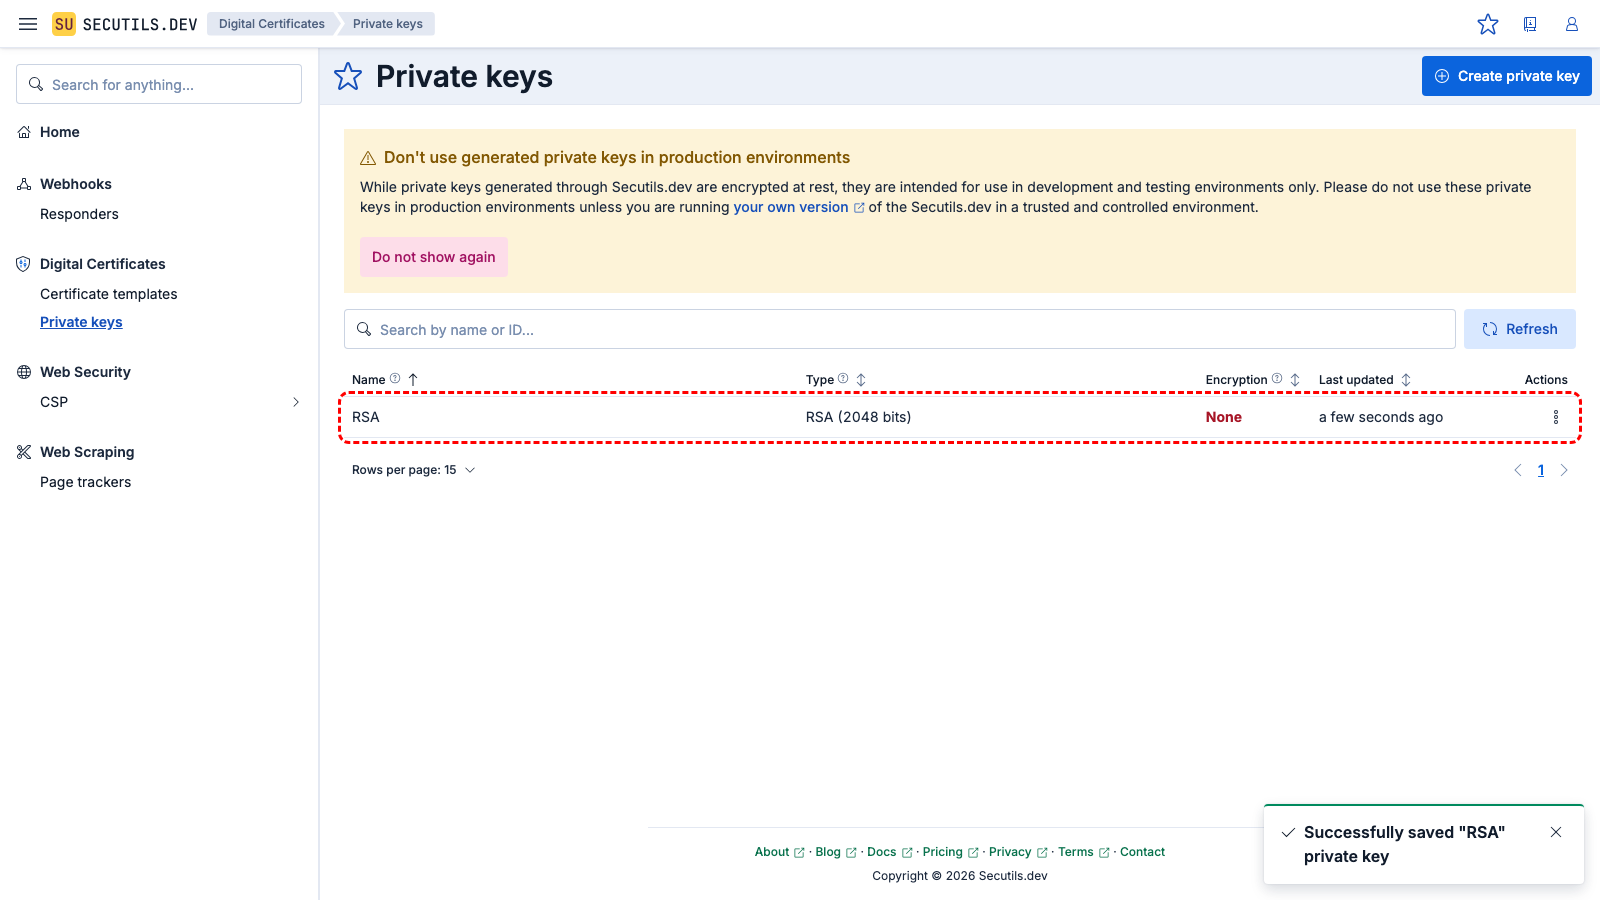Screen dimensions: 1600x900
Task: Expand the CSP sidebar section
Action: [x=295, y=401]
